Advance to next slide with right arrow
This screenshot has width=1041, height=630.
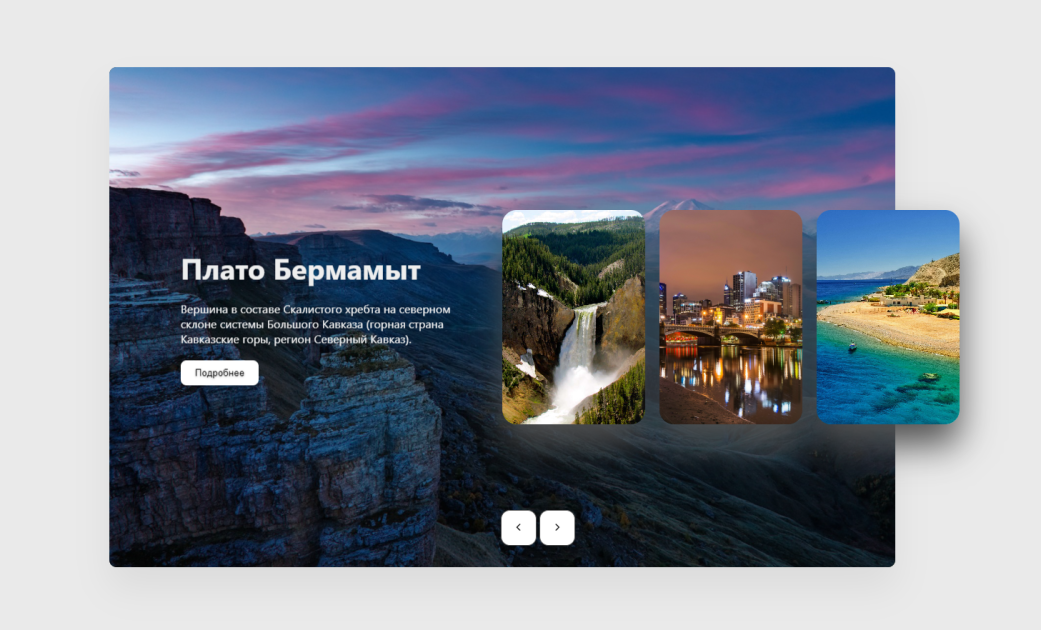[557, 528]
